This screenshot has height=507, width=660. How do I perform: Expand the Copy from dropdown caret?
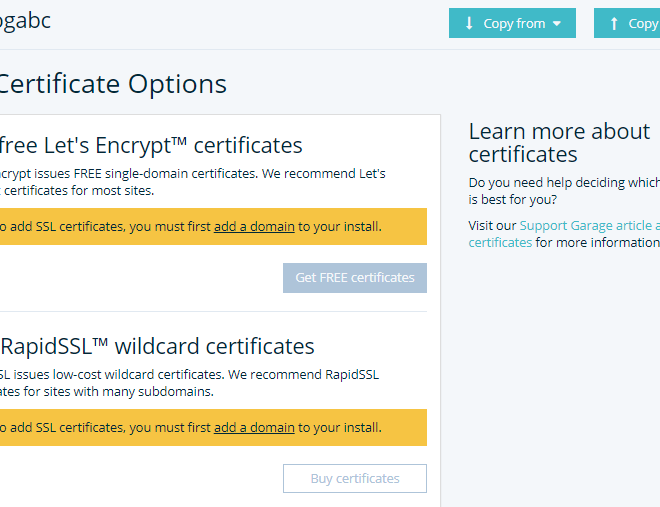click(557, 24)
